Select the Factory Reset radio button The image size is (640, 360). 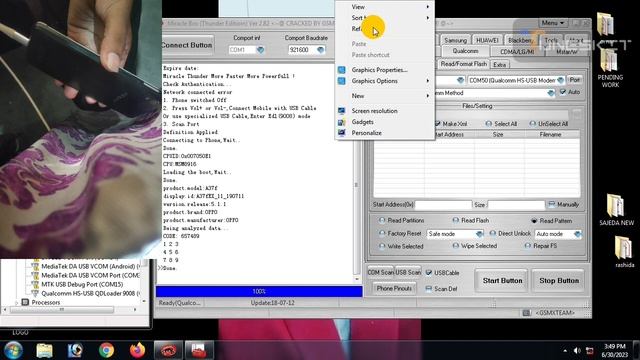pyautogui.click(x=382, y=233)
